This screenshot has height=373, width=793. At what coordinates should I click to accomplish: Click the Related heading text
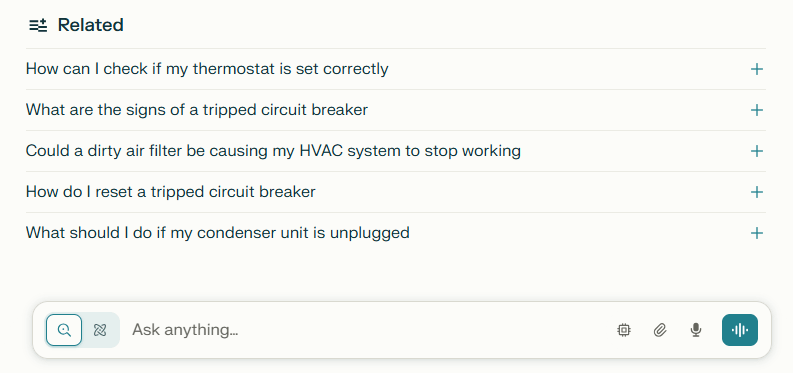point(91,25)
